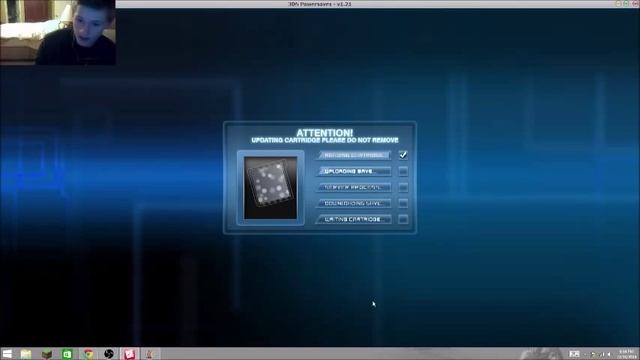Open the Windows Start button

pos(7,354)
